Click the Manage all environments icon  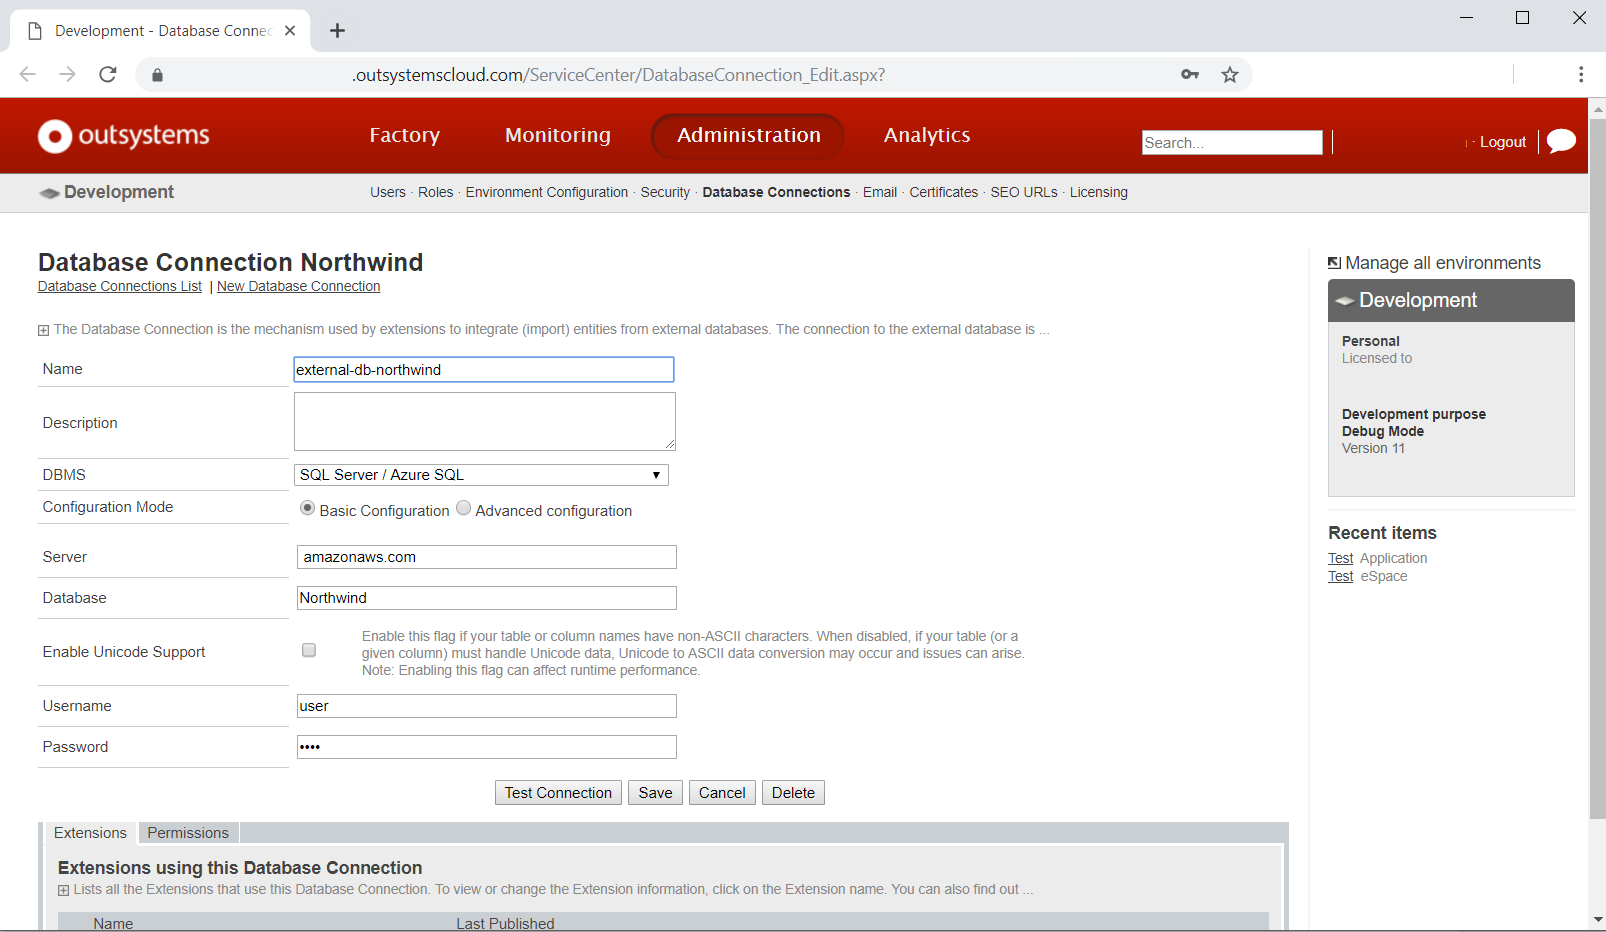coord(1334,262)
